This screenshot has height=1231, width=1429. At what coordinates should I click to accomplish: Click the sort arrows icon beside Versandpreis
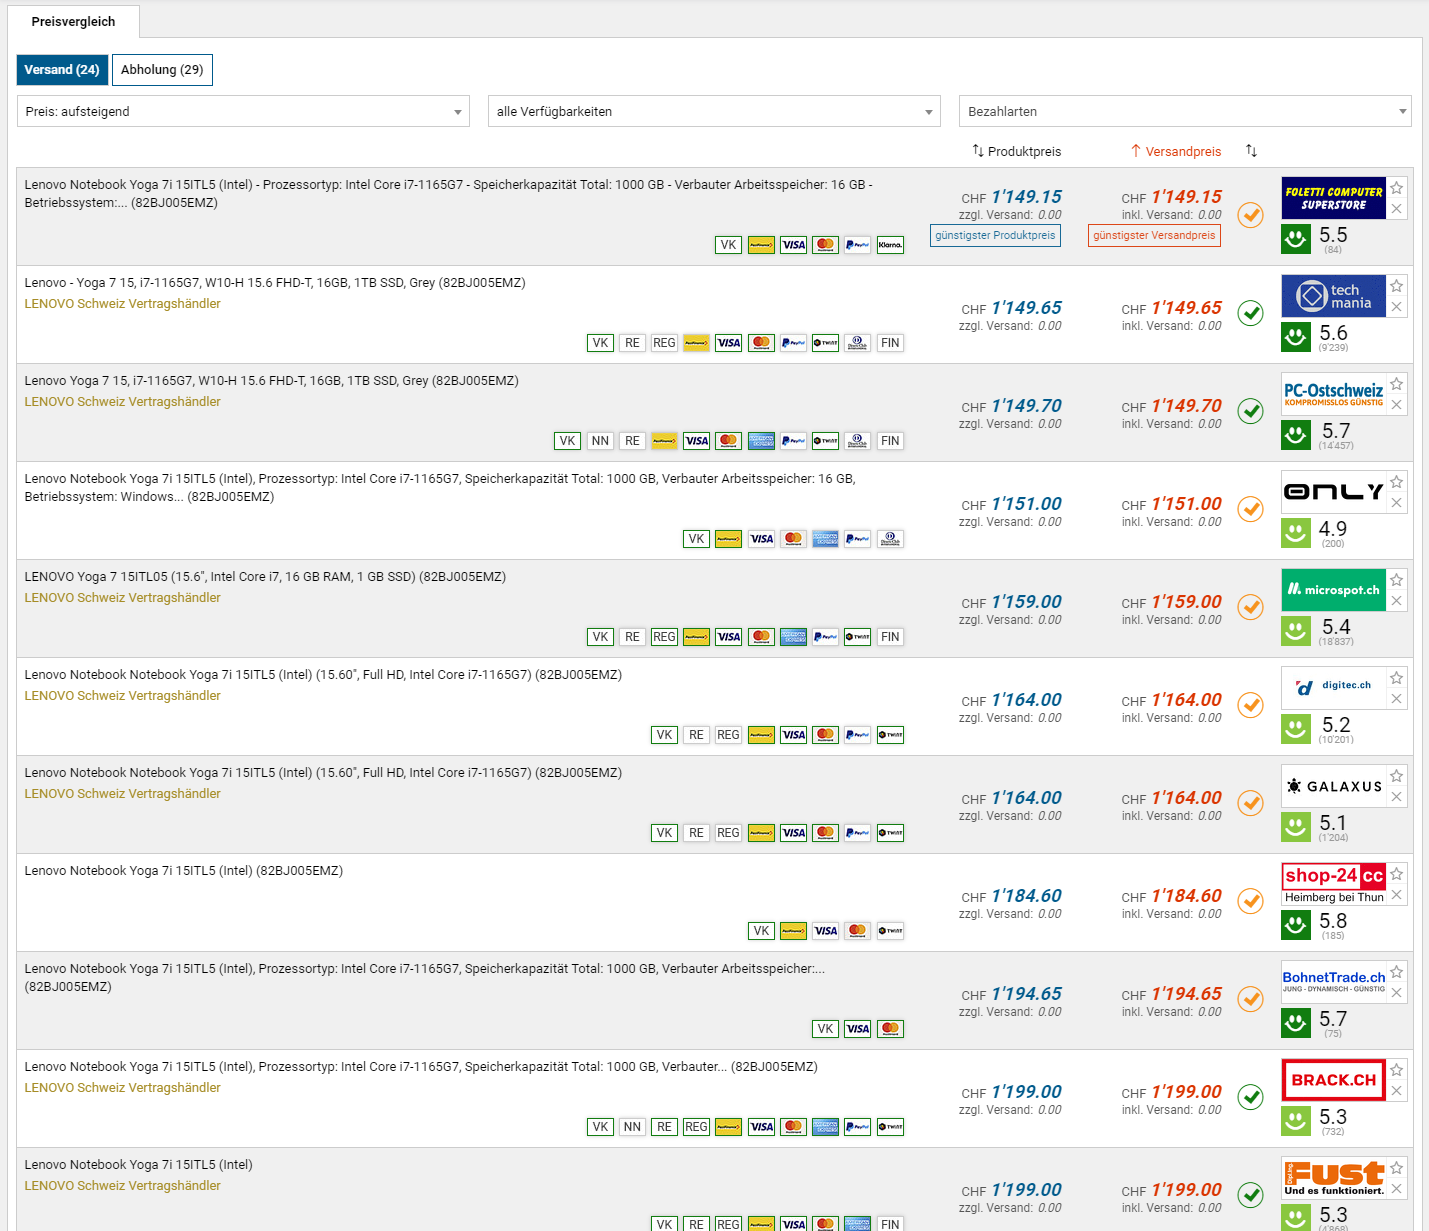[x=1251, y=151]
